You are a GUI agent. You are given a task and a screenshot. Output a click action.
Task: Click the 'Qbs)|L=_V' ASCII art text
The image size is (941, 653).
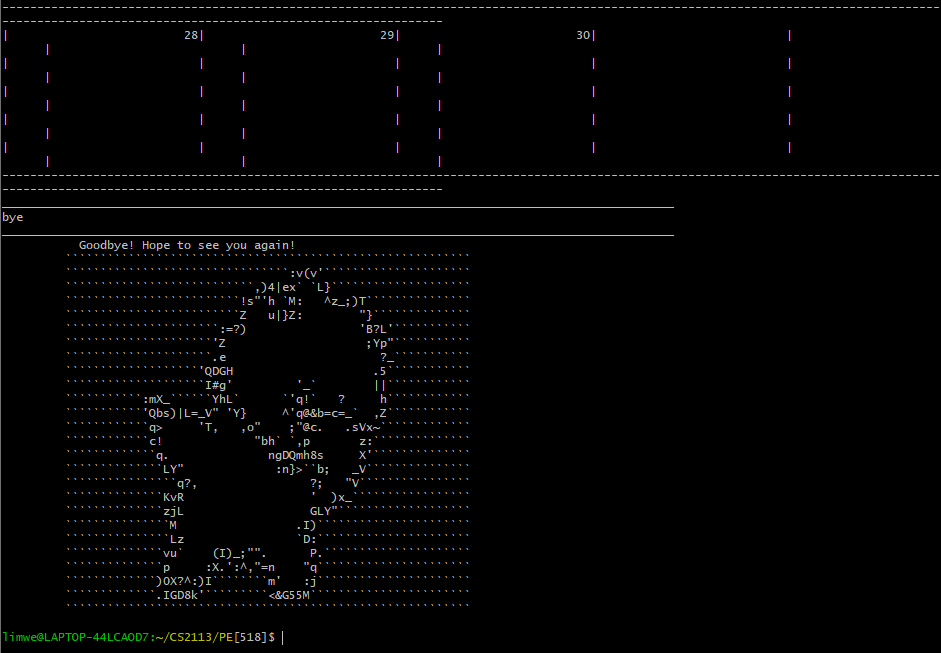pyautogui.click(x=180, y=414)
